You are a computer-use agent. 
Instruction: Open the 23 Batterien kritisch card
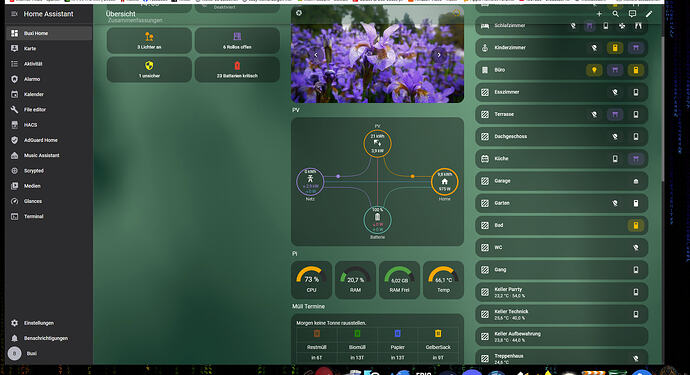(x=237, y=70)
